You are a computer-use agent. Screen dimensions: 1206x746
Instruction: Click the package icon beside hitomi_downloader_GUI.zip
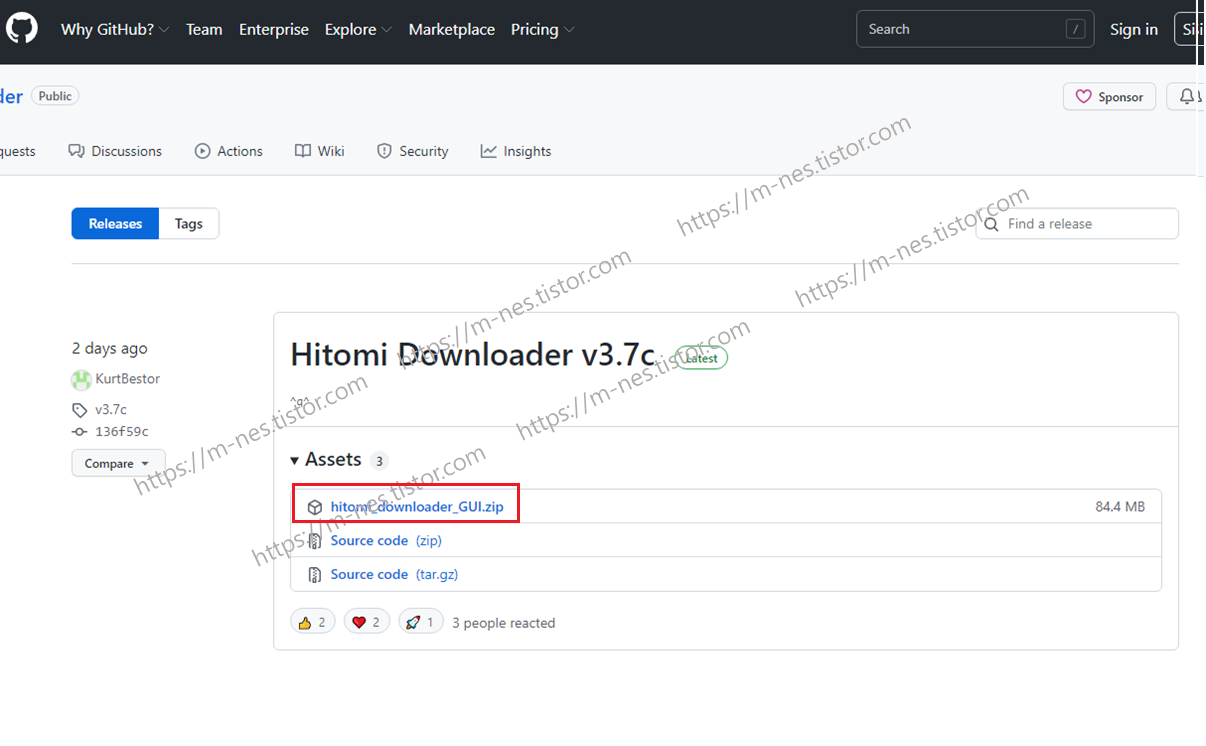click(x=315, y=507)
